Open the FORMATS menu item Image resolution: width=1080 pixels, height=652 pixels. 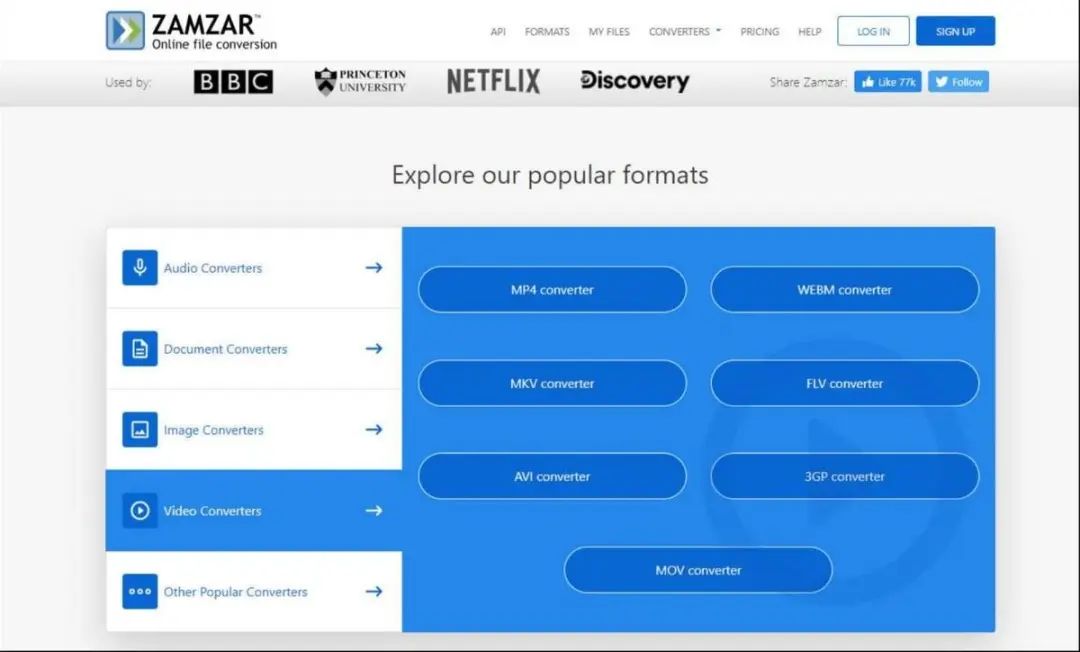point(547,31)
